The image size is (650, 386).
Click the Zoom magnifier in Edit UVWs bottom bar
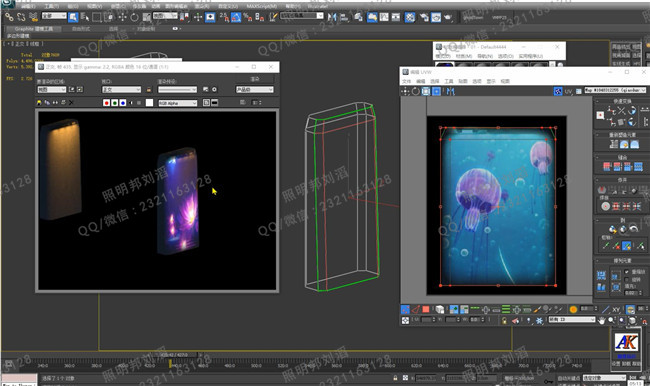point(611,320)
